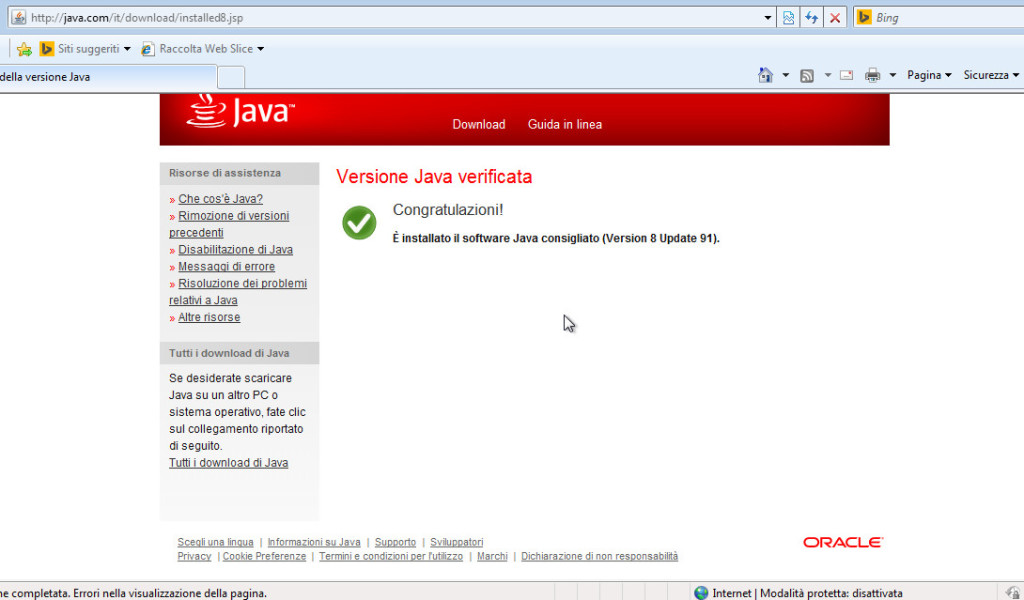Click the 'Sviluppatori' footer link

coord(456,542)
